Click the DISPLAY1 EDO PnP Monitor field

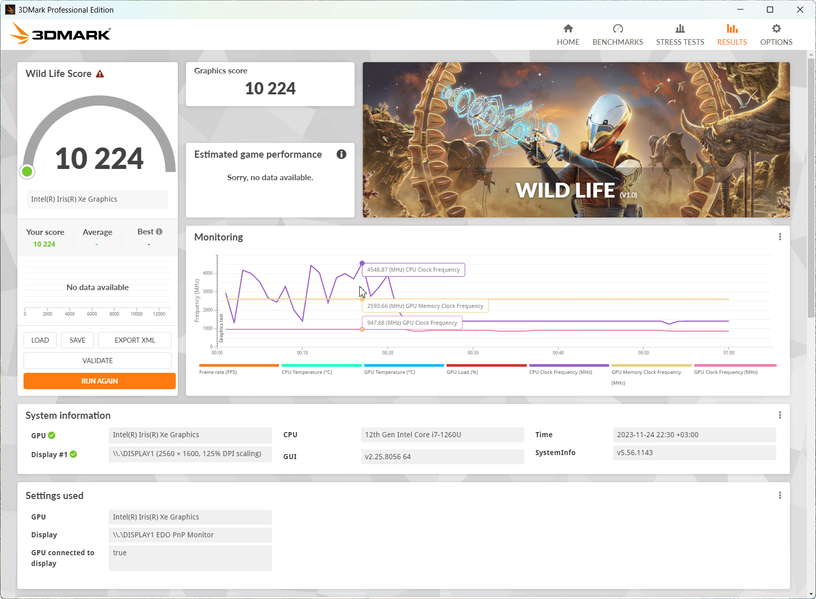pos(190,534)
